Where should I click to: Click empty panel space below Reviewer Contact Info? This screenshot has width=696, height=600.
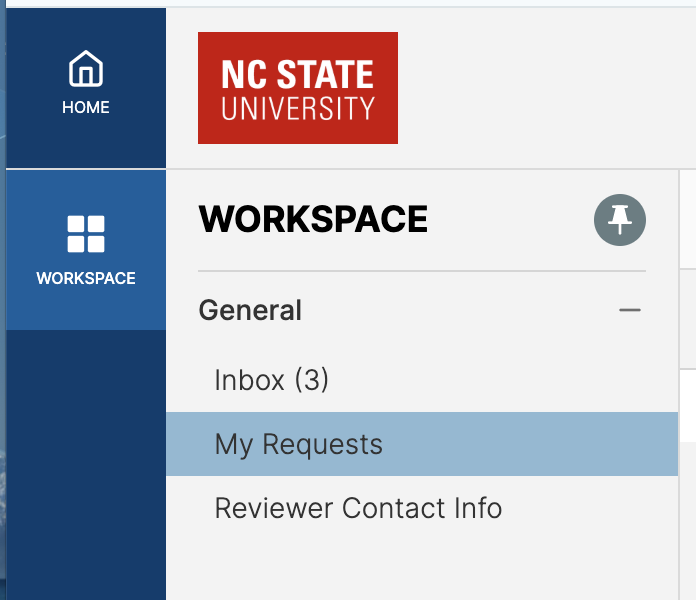click(420, 565)
